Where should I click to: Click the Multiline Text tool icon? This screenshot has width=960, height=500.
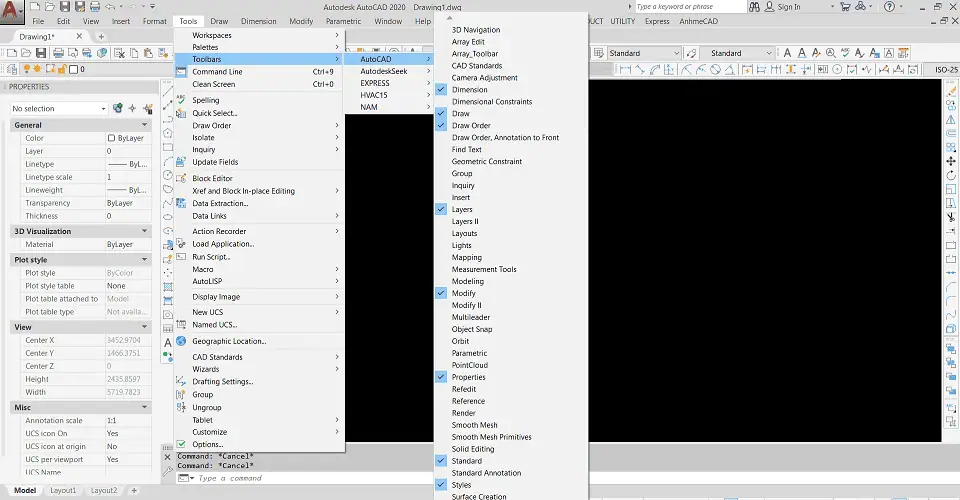click(x=787, y=53)
